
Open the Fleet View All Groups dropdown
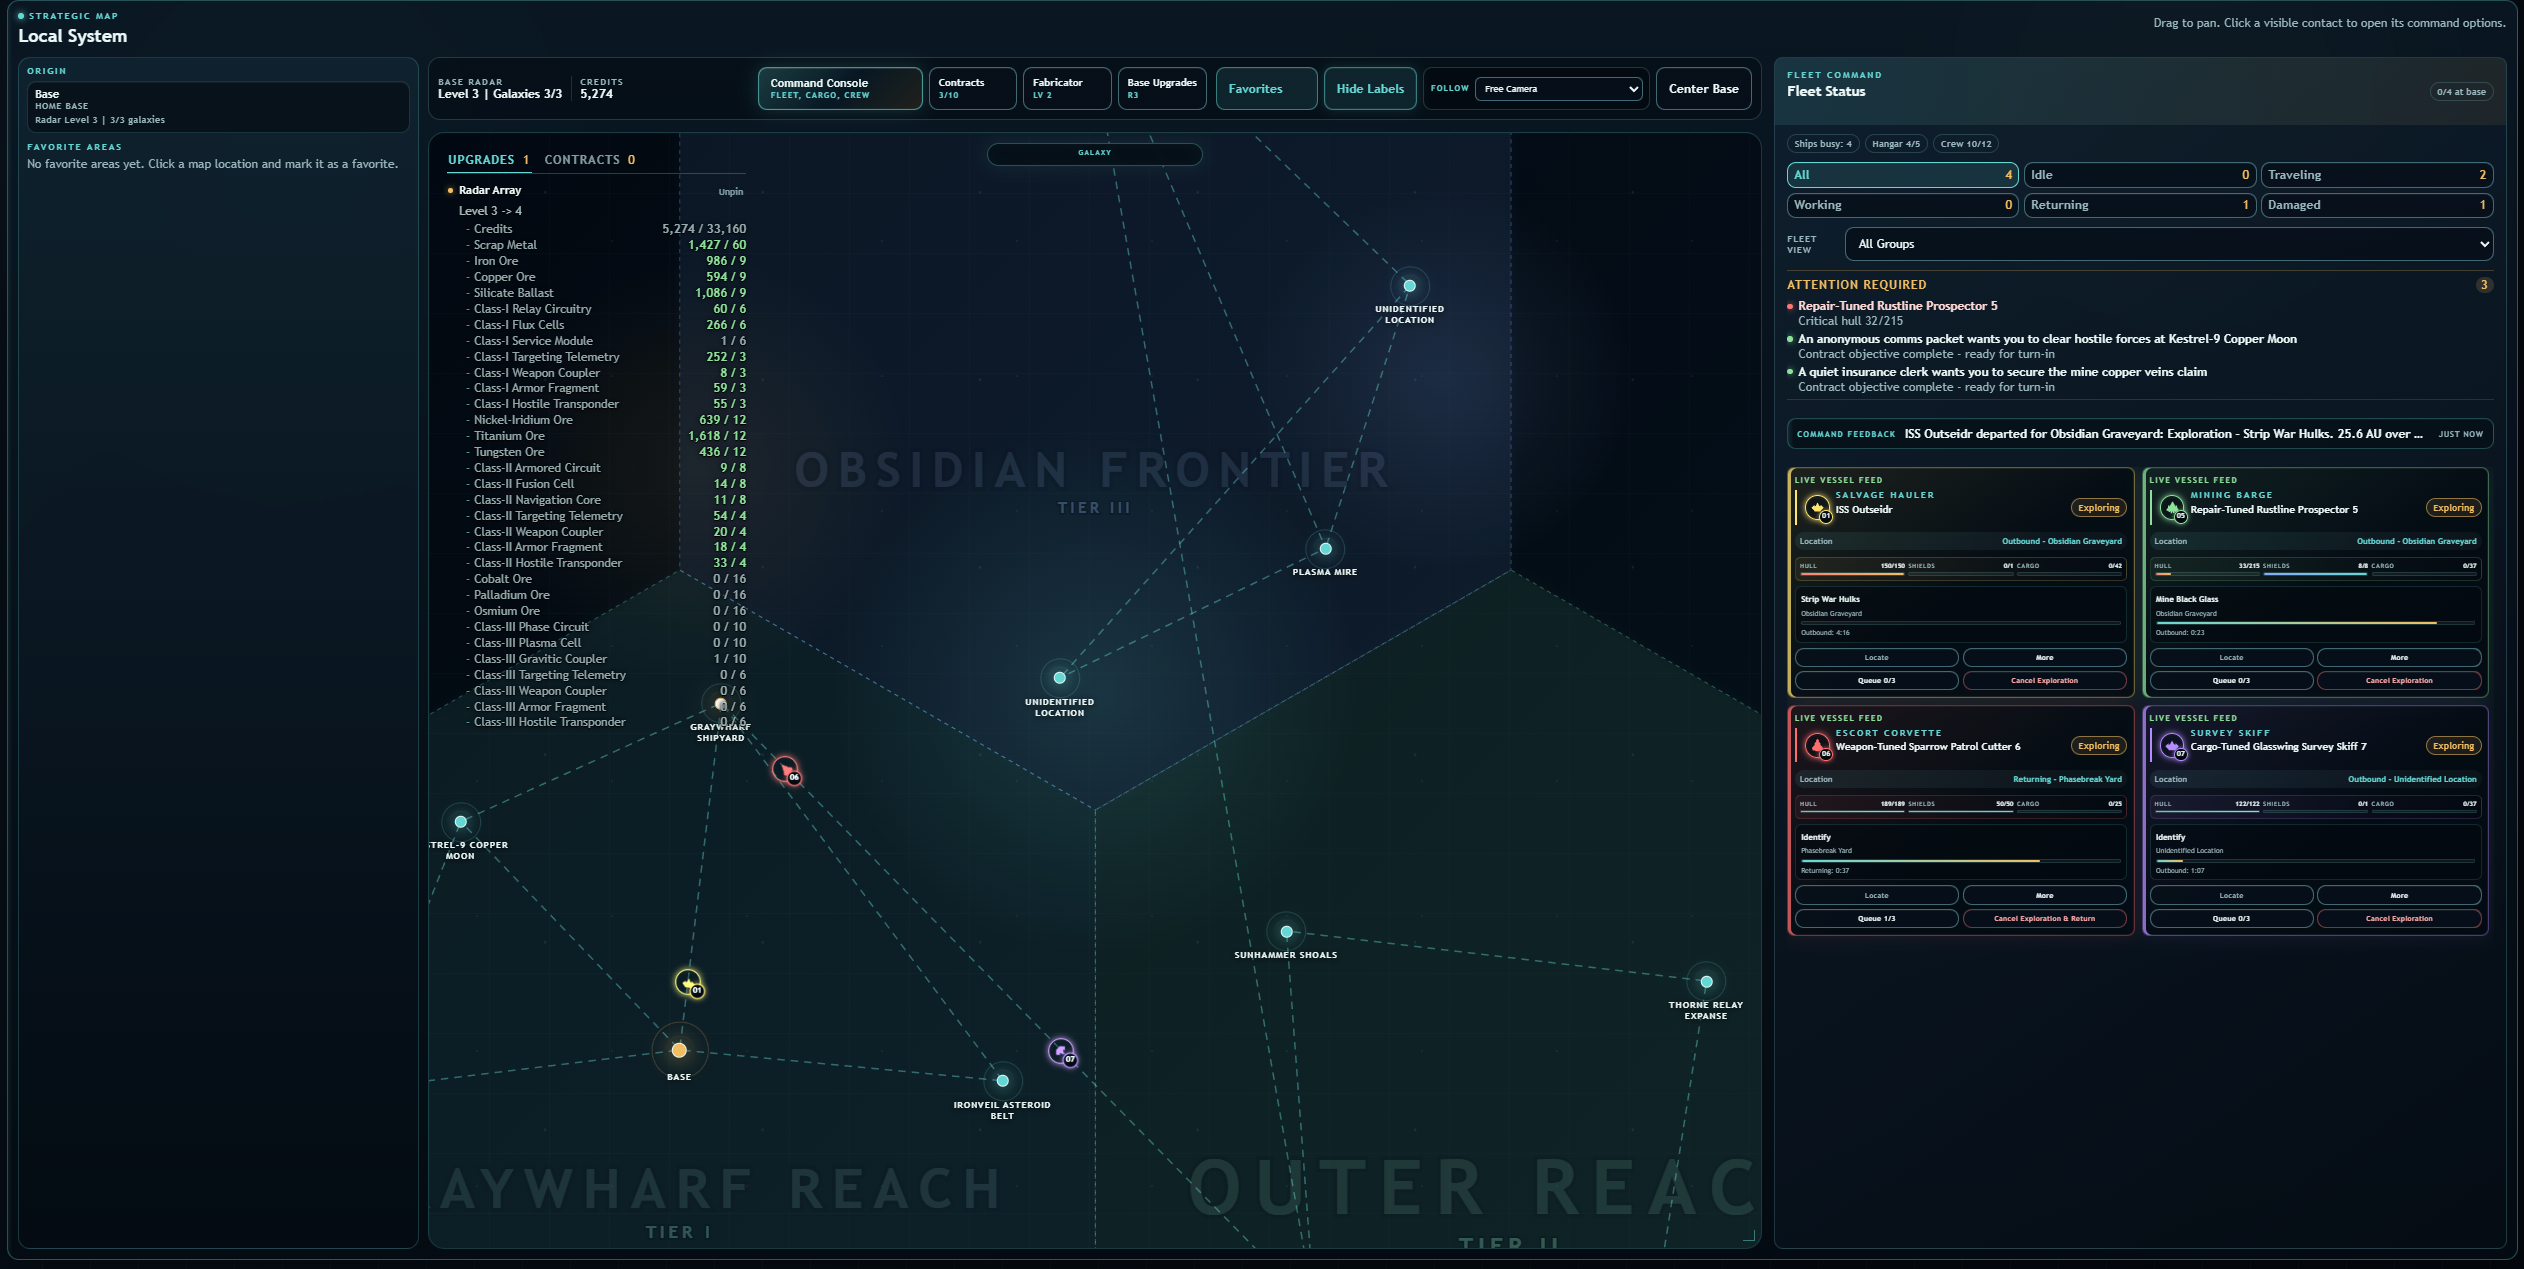click(2168, 244)
